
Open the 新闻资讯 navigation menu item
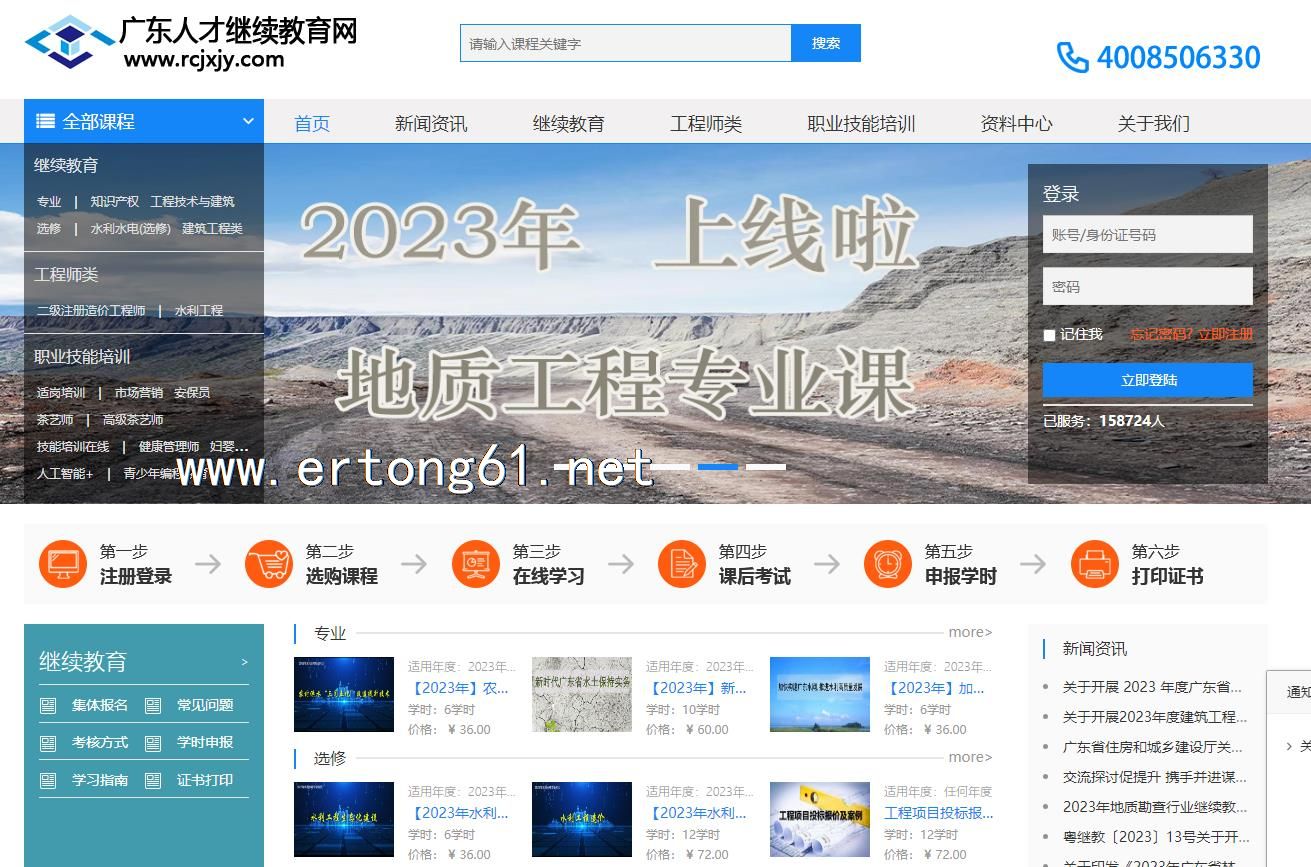click(x=430, y=124)
